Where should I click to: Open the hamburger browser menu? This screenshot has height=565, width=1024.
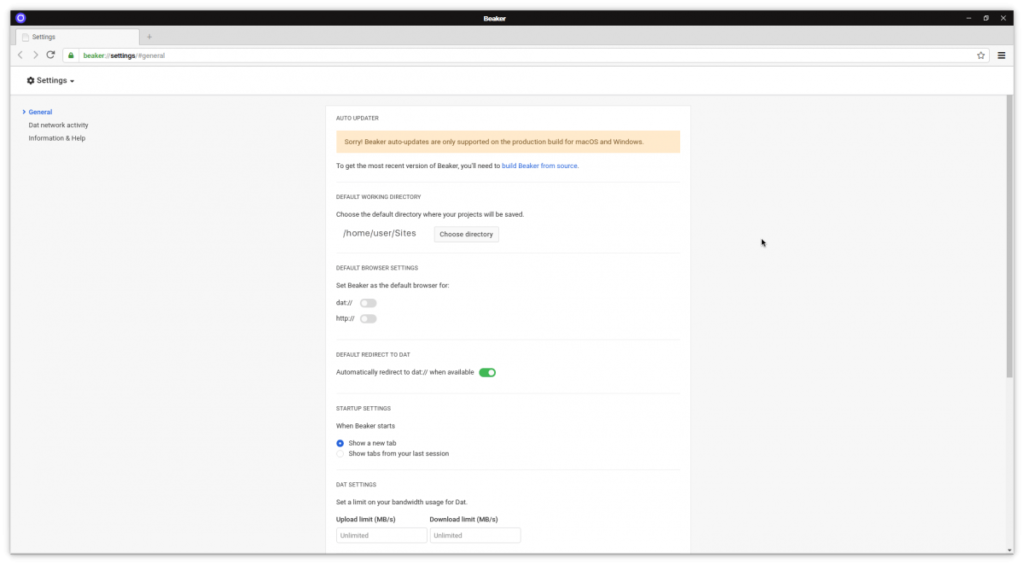pyautogui.click(x=1001, y=56)
